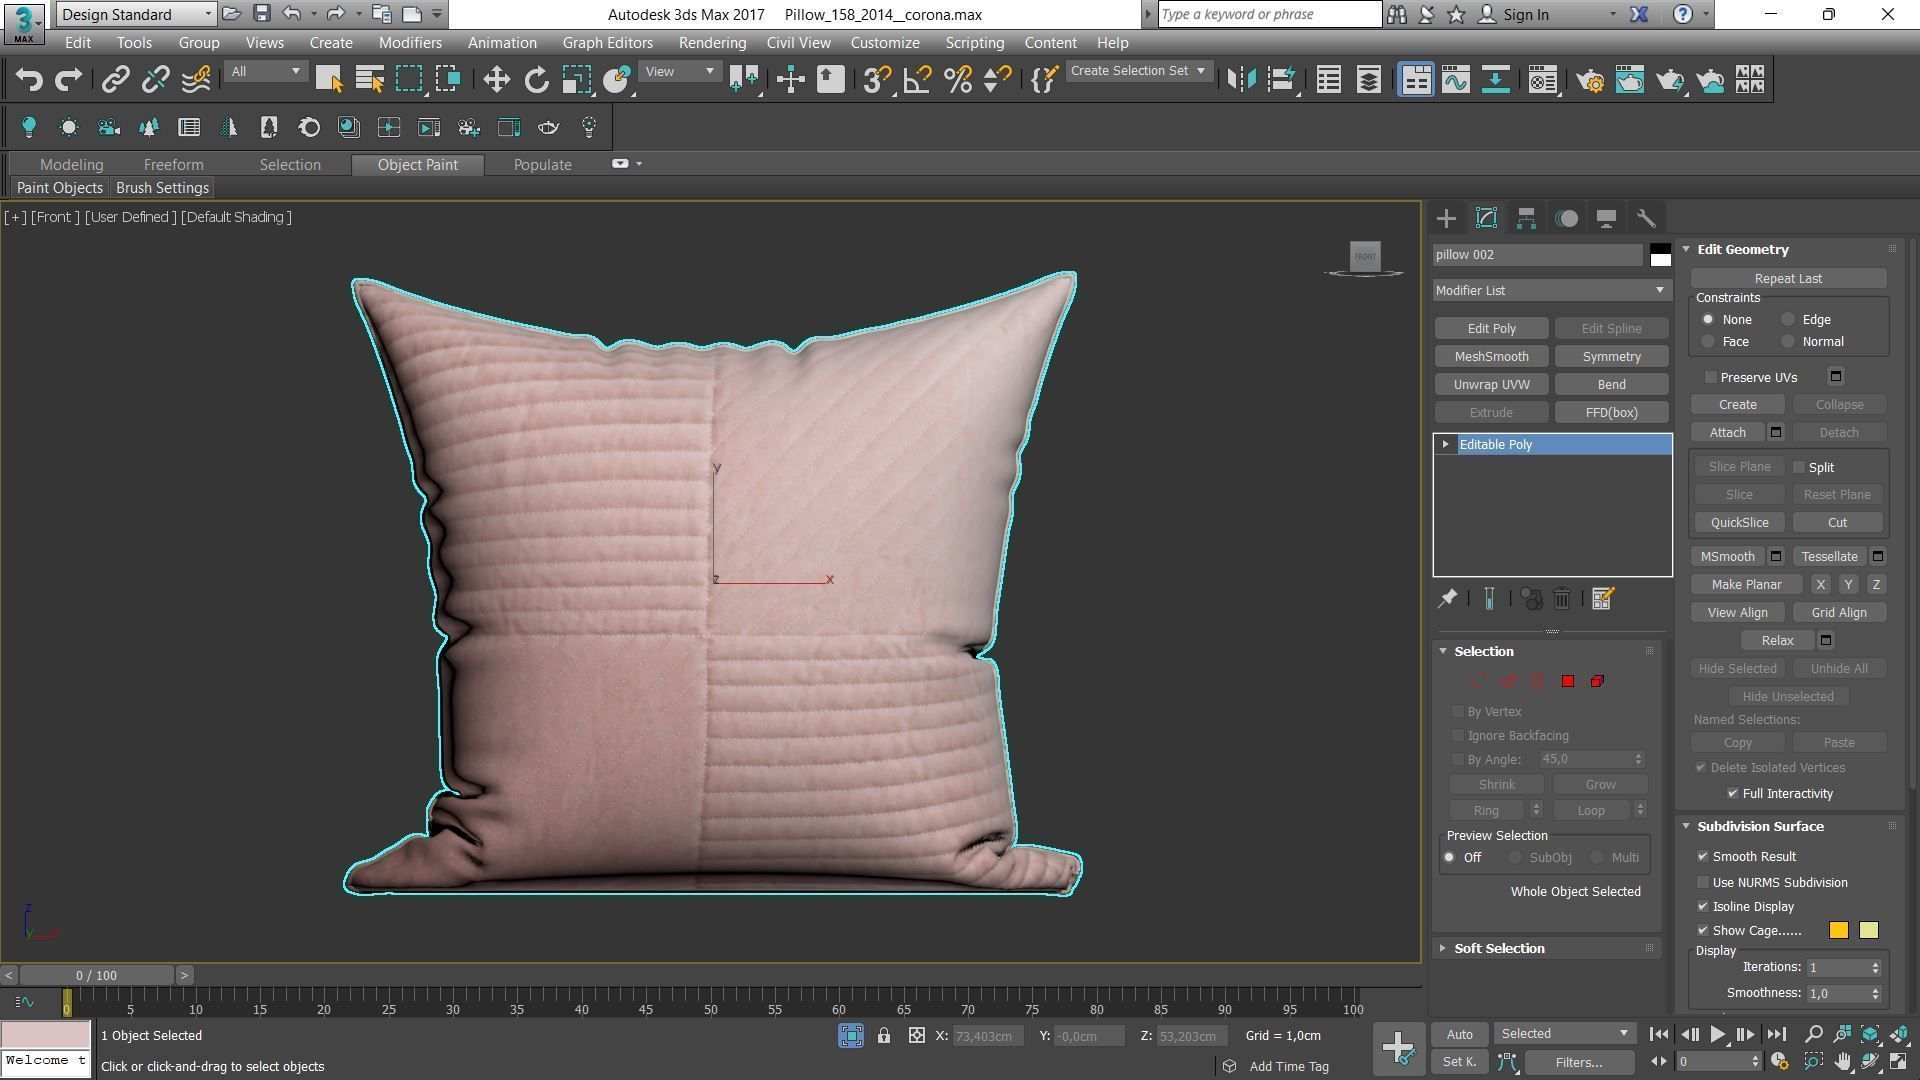The height and width of the screenshot is (1080, 1920).
Task: Select Polygon sub-object level
Action: (x=1567, y=681)
